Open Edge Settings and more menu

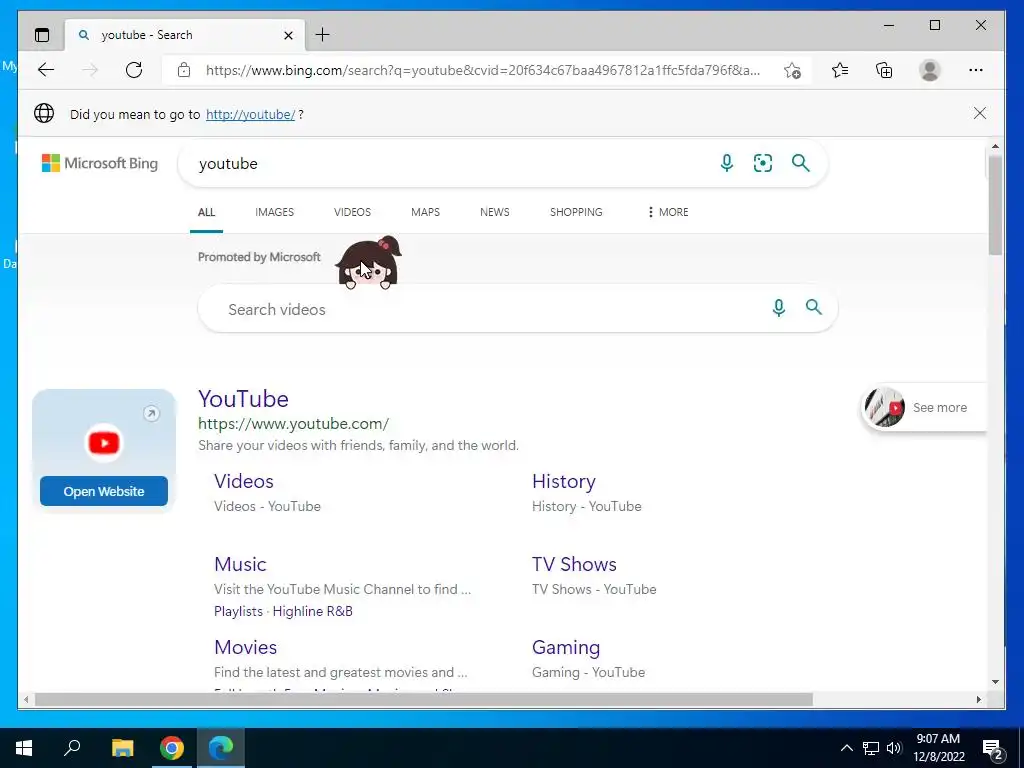pos(976,70)
